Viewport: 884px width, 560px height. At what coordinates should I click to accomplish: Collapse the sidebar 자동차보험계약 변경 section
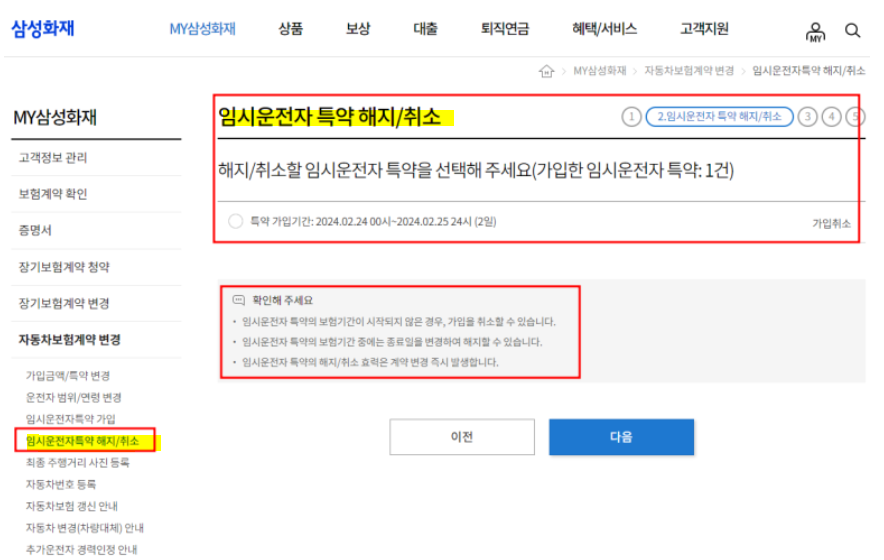(x=69, y=340)
